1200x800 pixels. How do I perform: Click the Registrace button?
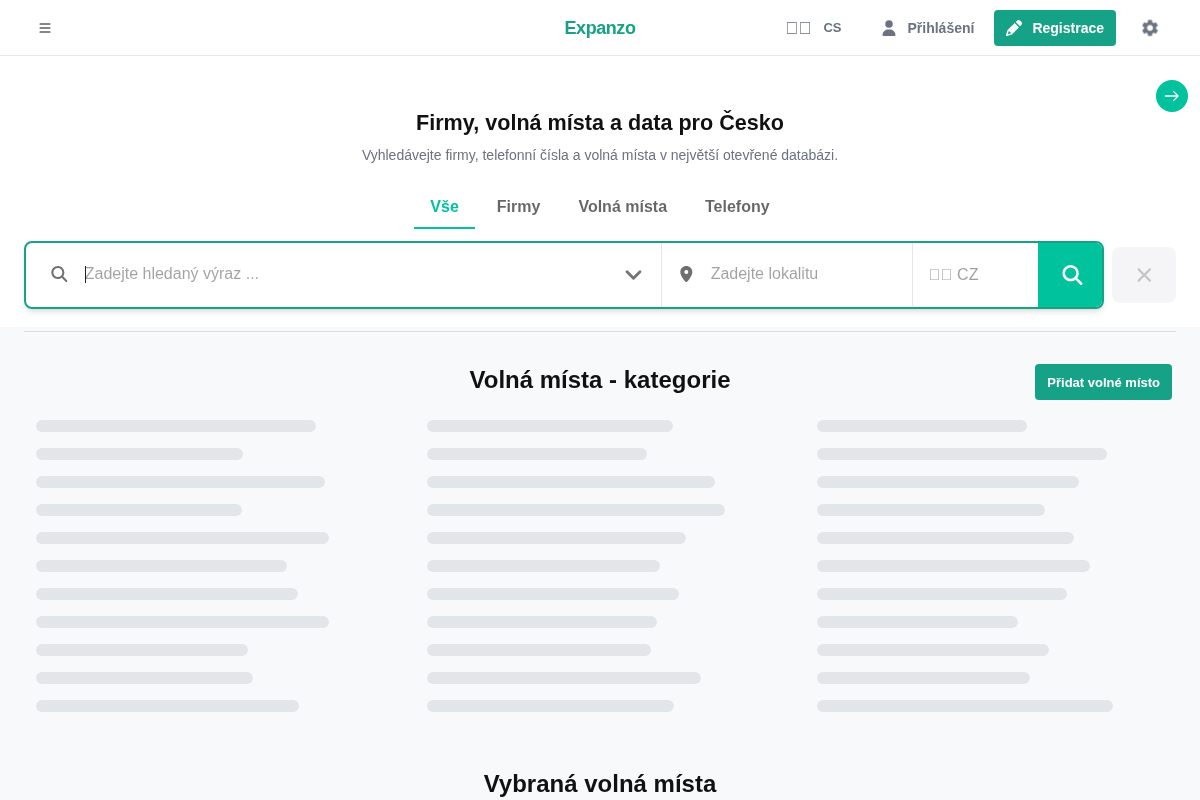pos(1055,28)
